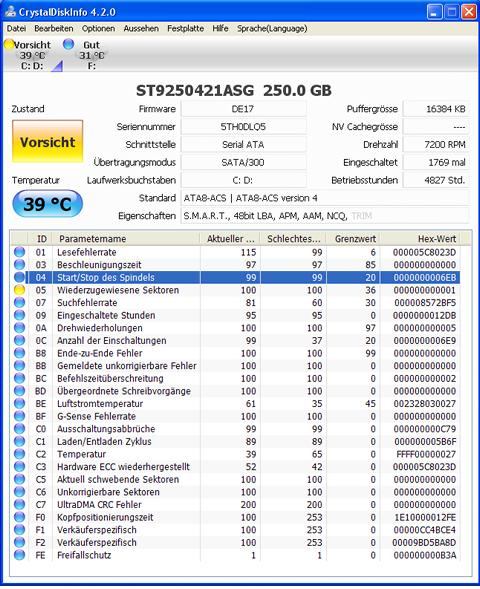This screenshot has height=589, width=480.
Task: Click the status icon of Beschleunigungszeit row
Action: pyautogui.click(x=20, y=264)
